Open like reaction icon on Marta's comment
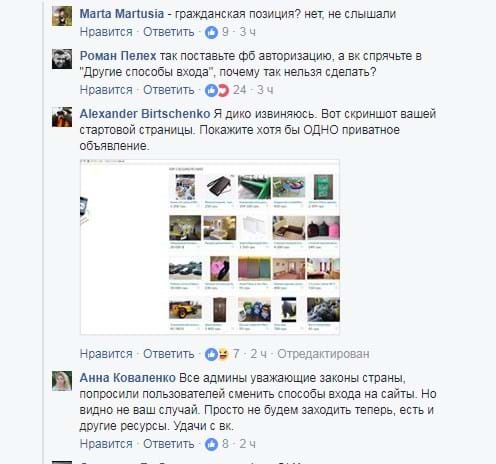The width and height of the screenshot is (496, 464). click(x=211, y=32)
